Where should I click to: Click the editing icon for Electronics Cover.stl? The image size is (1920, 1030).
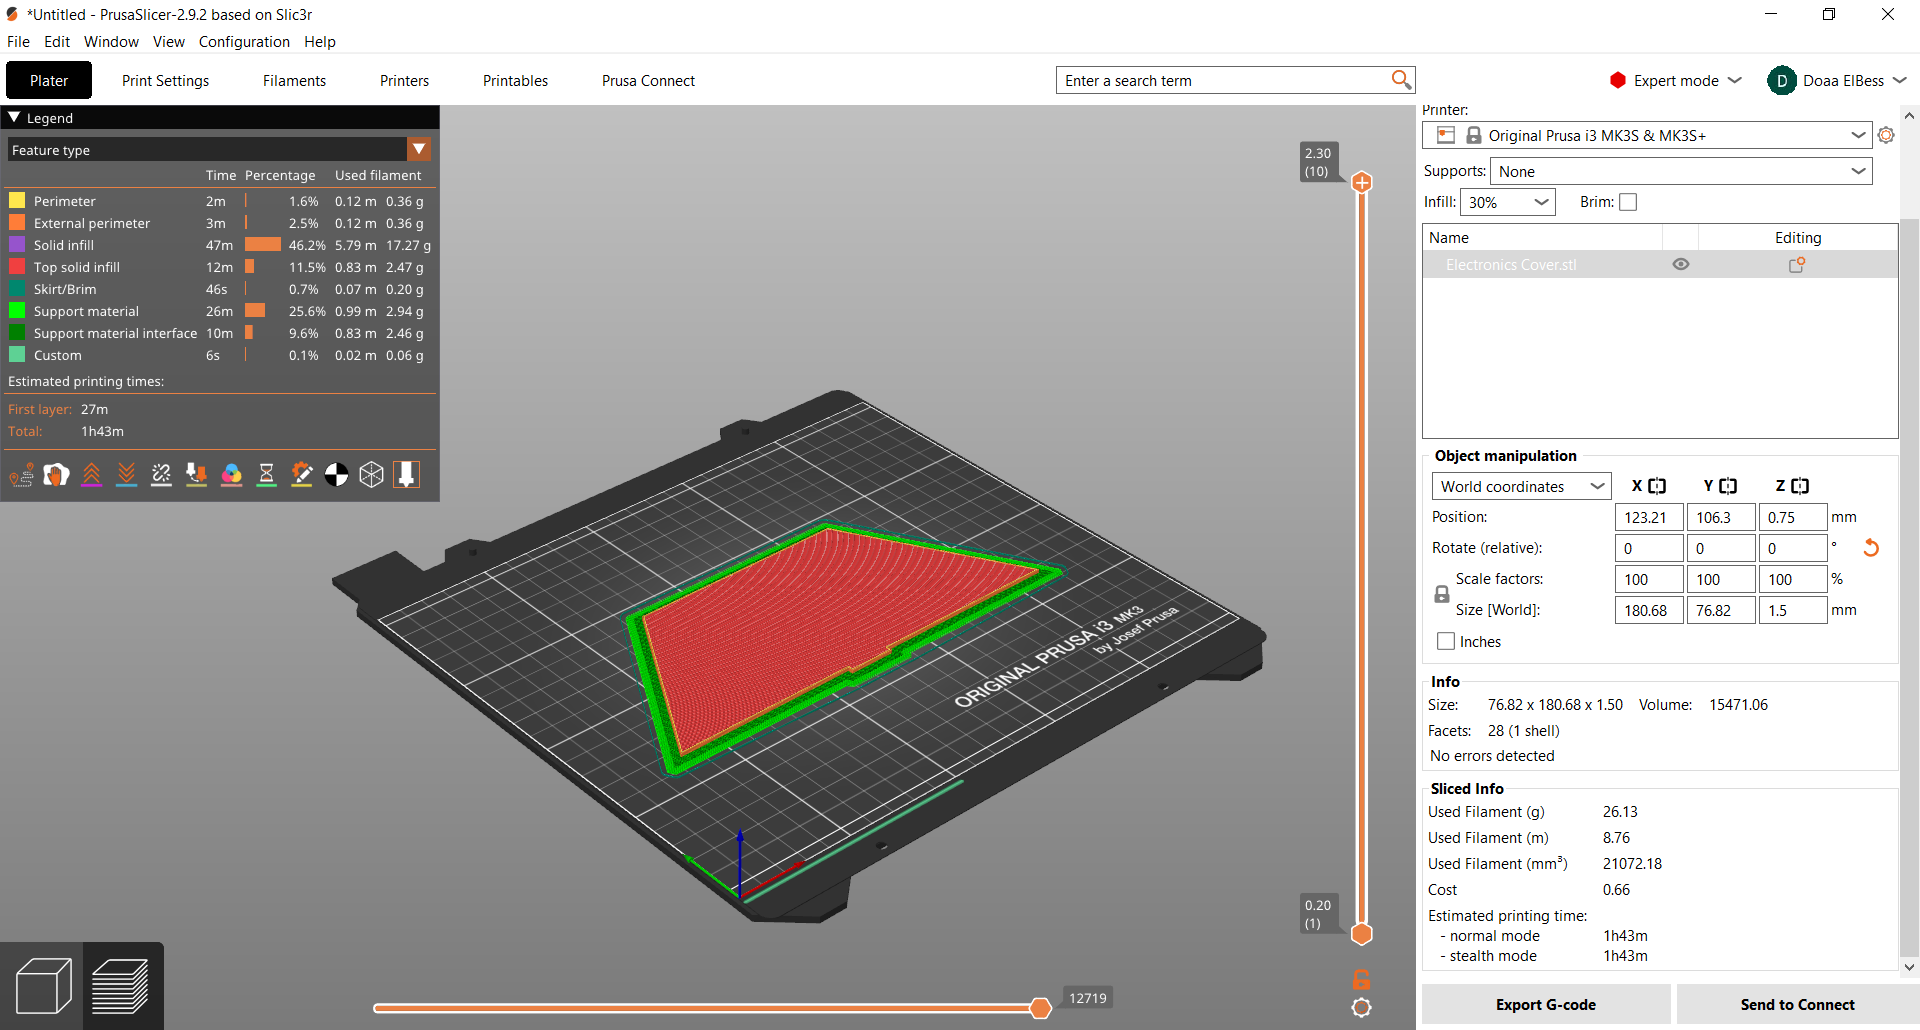[x=1797, y=265]
